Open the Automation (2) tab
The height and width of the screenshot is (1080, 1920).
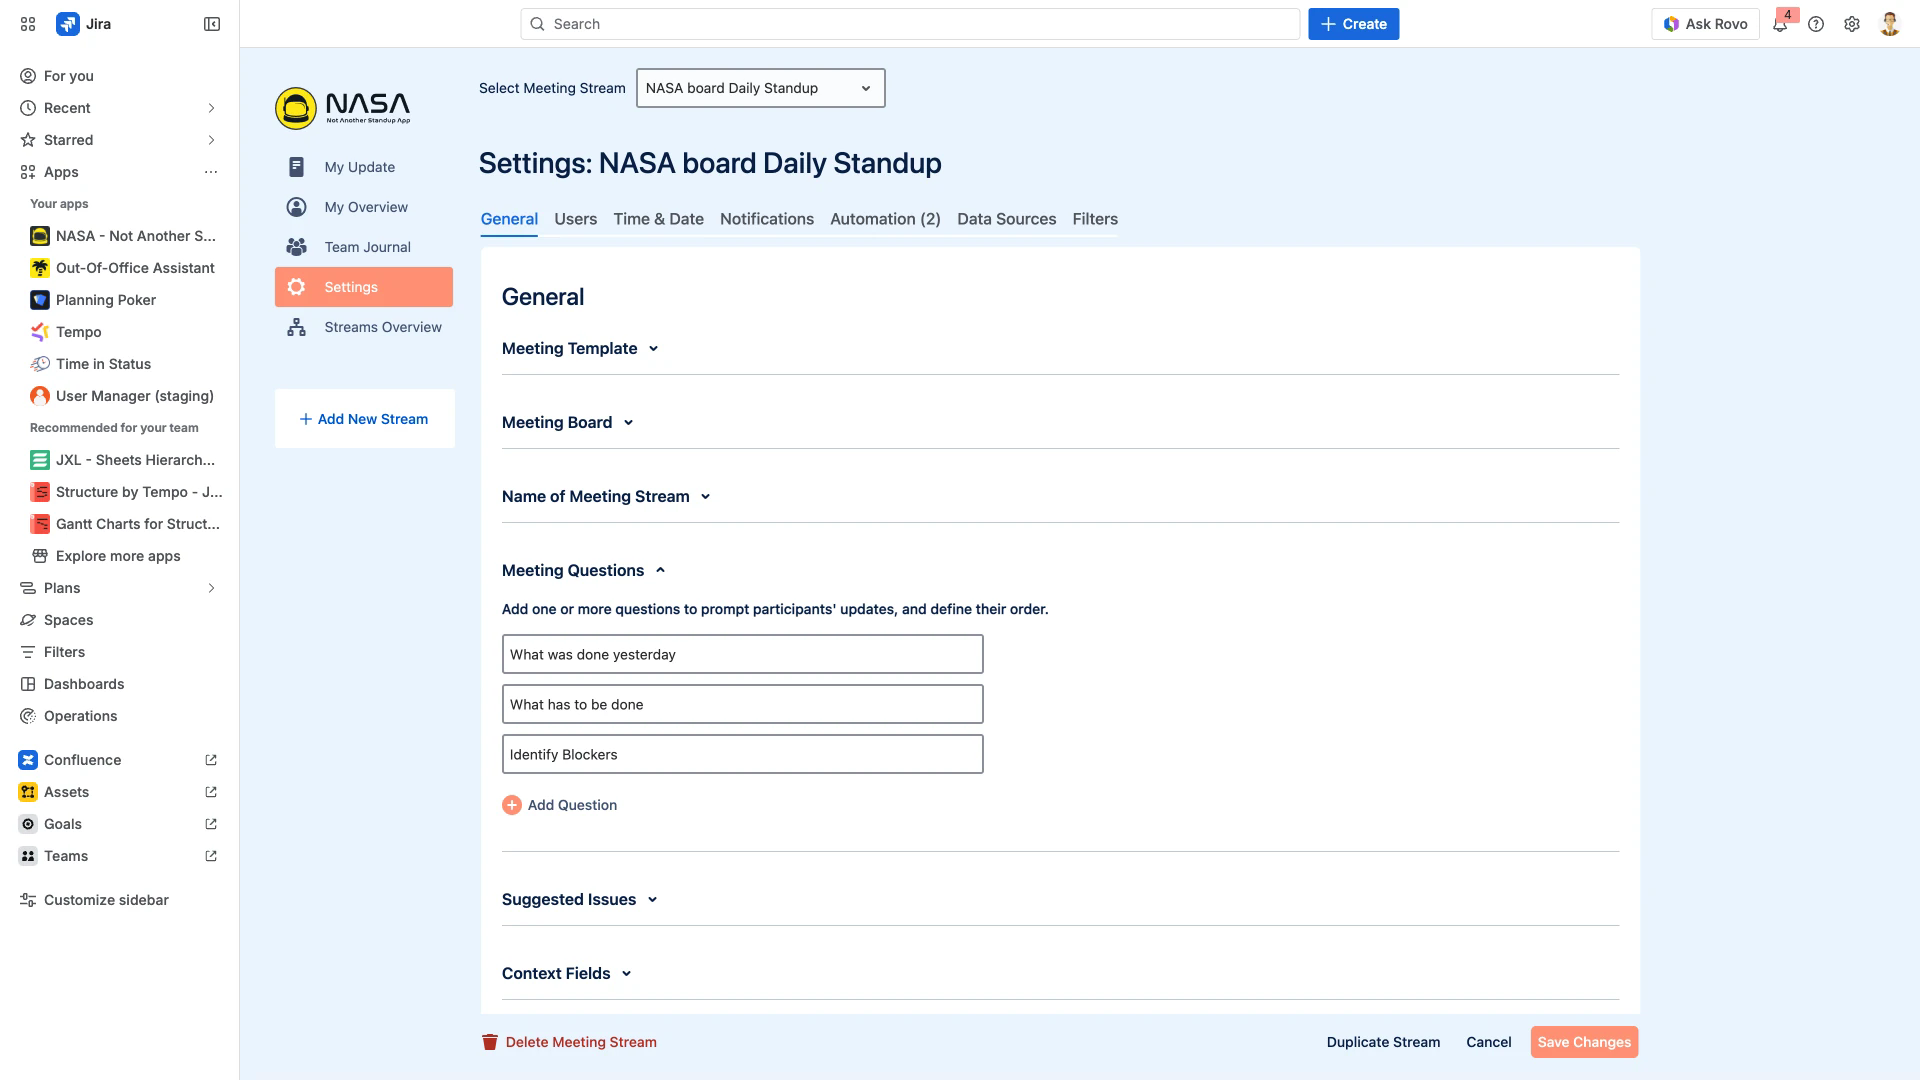pyautogui.click(x=885, y=219)
